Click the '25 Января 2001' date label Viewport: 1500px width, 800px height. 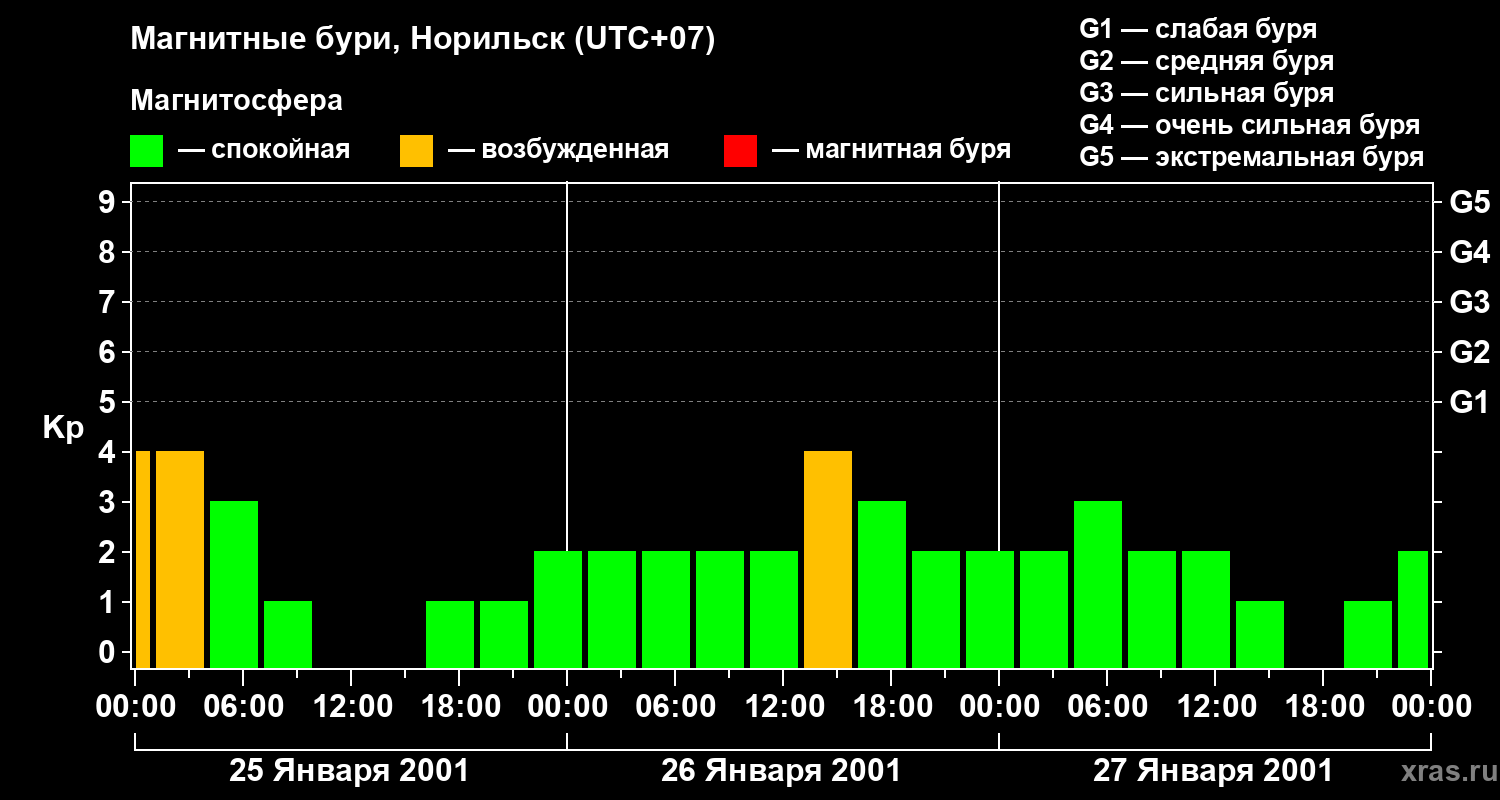coord(349,771)
